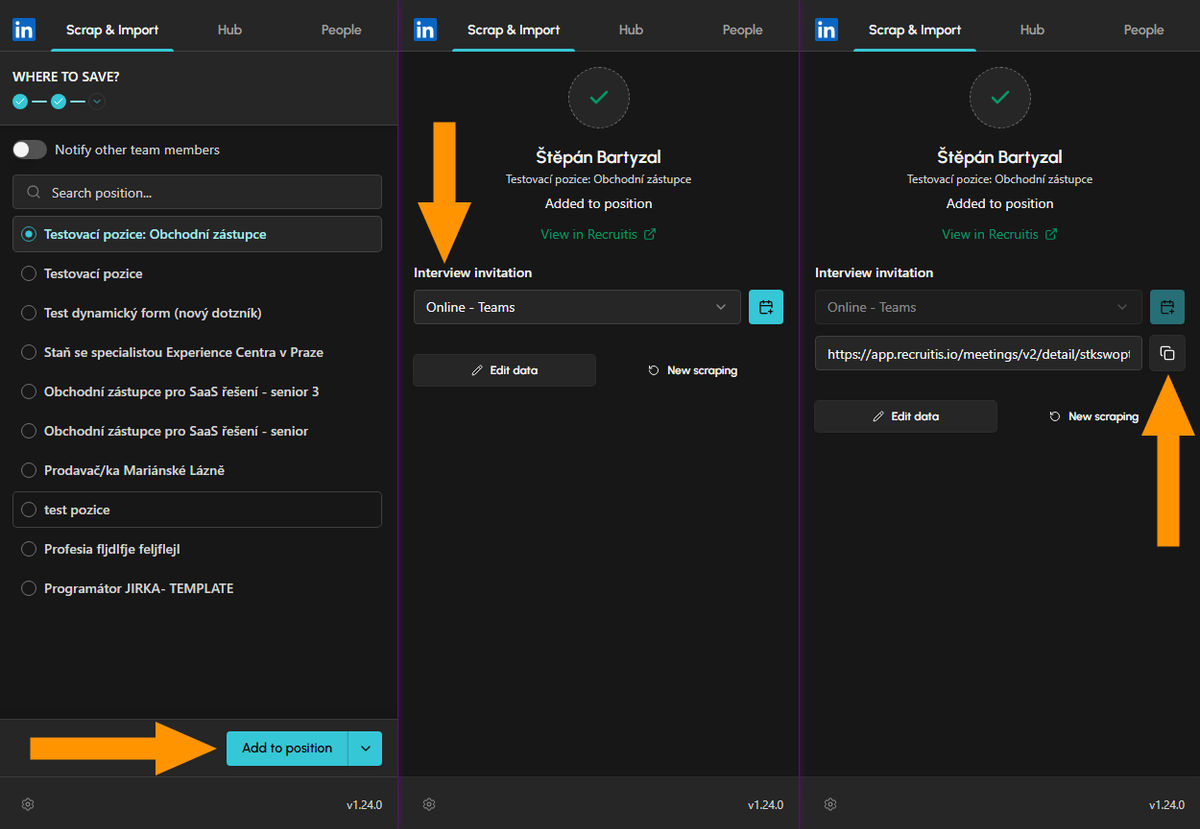Click the LinkedIn logo in the left panel
The height and width of the screenshot is (829, 1200).
coord(24,30)
